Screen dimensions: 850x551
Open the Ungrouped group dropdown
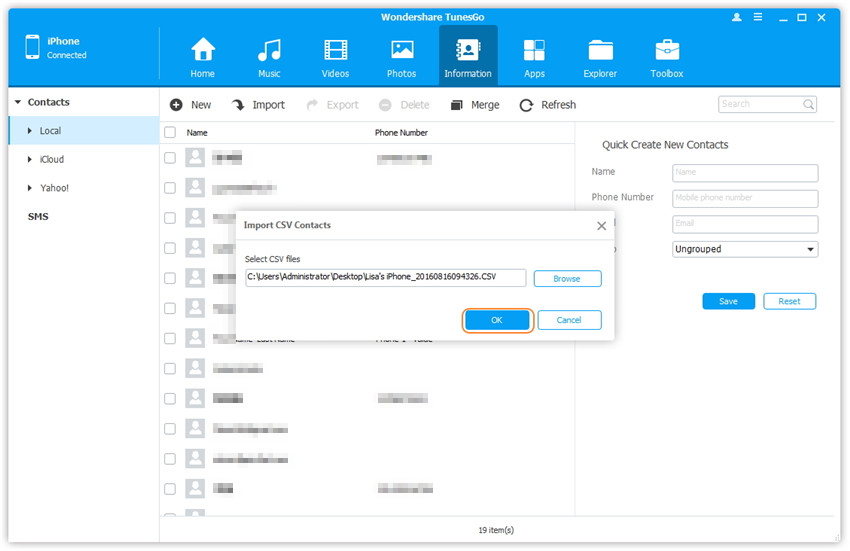pyautogui.click(x=745, y=249)
